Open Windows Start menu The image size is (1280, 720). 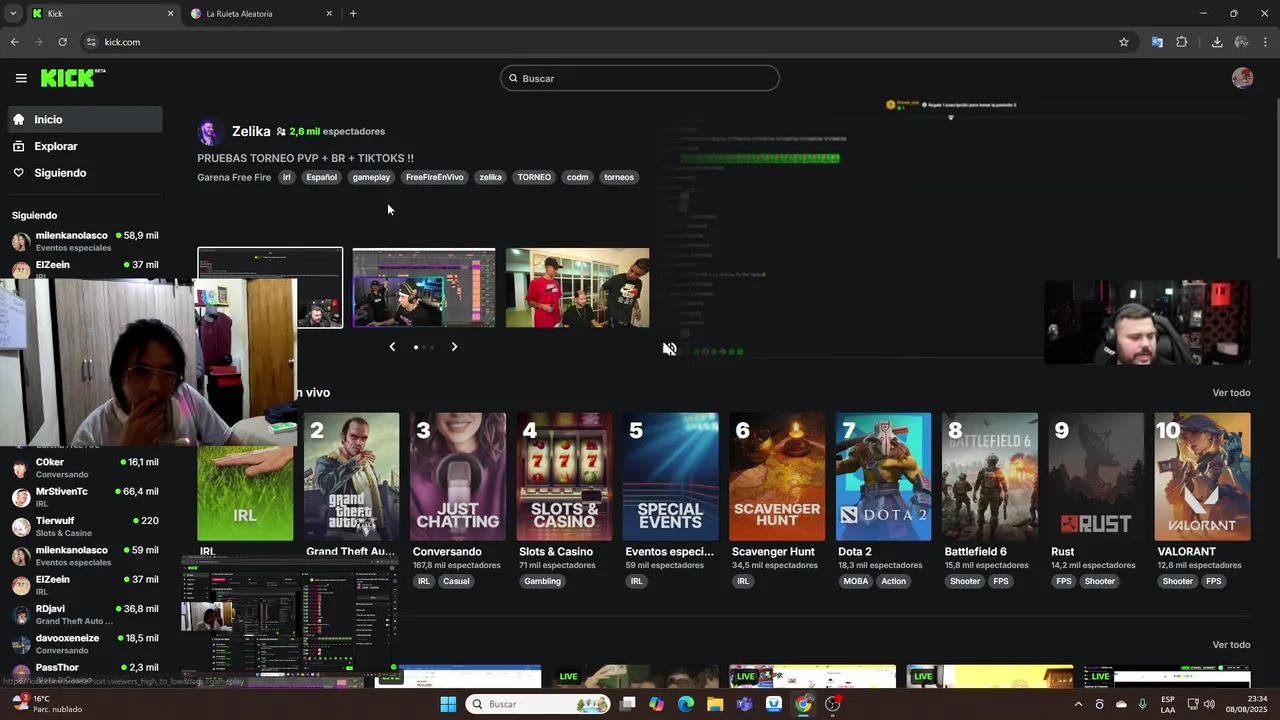coord(448,704)
